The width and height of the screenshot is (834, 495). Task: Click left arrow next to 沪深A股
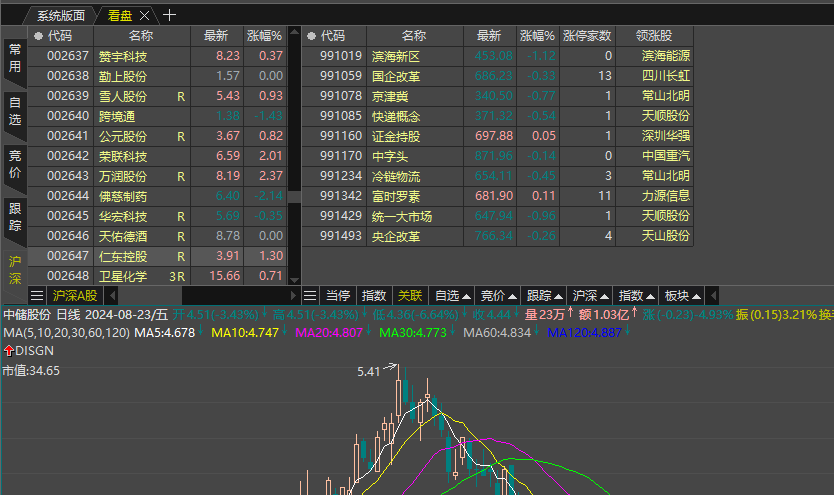pyautogui.click(x=112, y=296)
